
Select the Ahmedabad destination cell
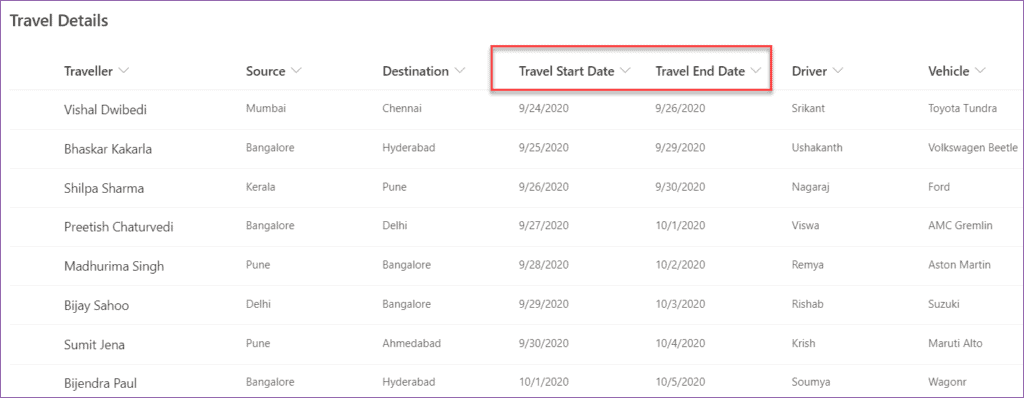coord(411,342)
